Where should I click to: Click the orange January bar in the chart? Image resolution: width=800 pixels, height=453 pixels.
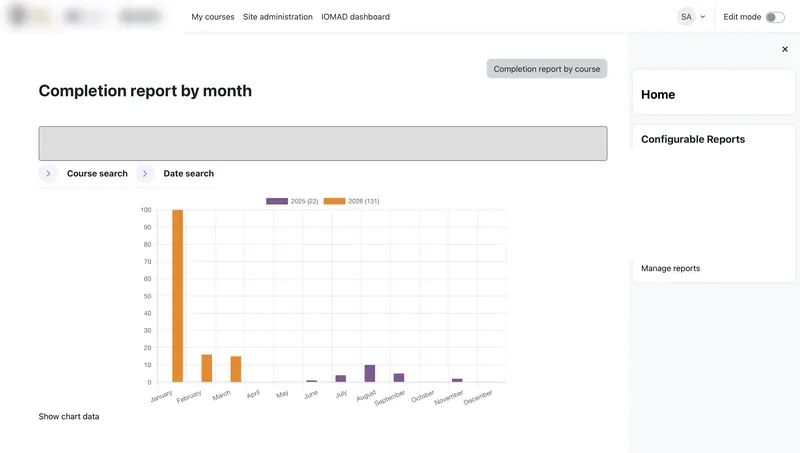click(x=178, y=296)
